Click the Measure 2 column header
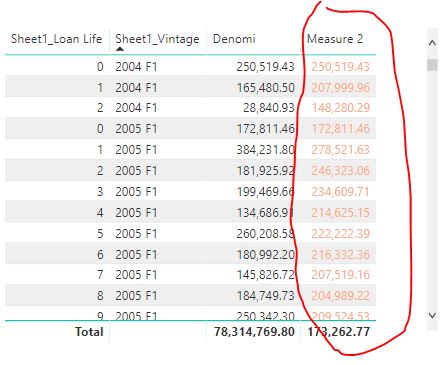 (x=335, y=39)
